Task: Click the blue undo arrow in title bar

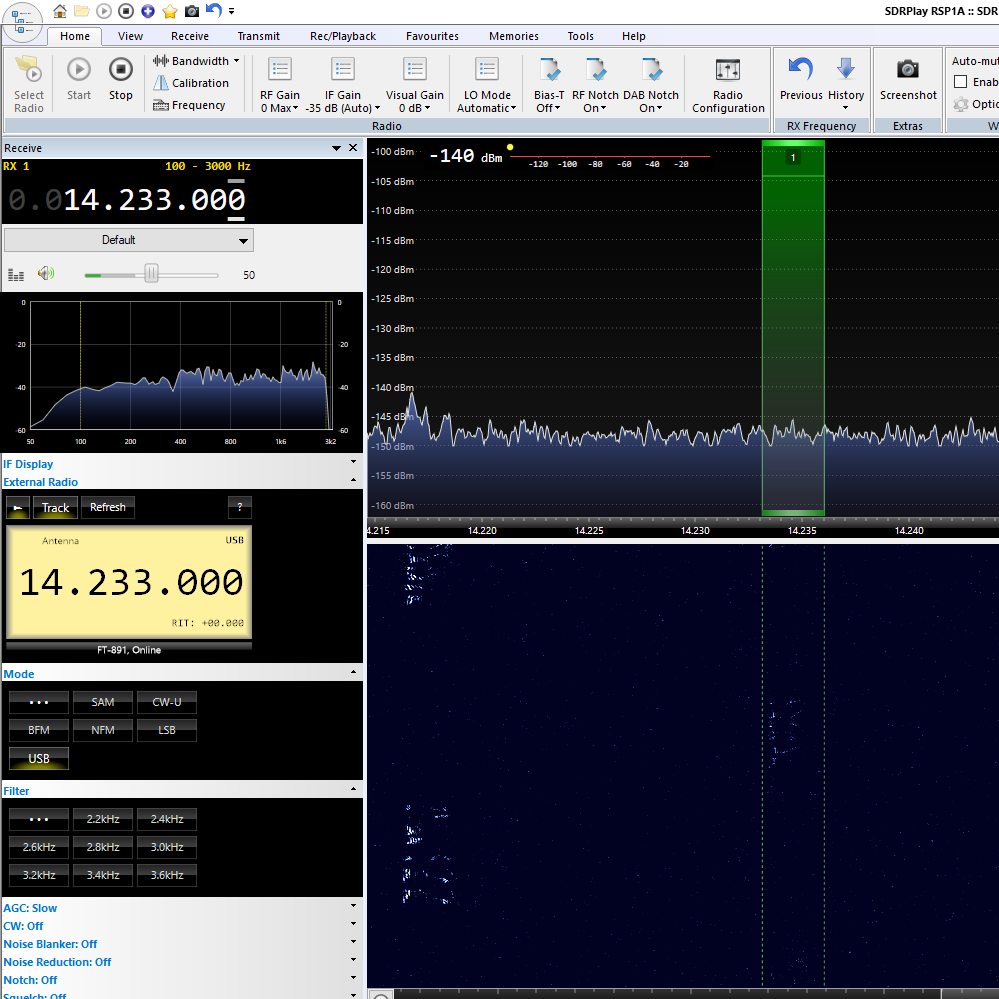Action: (213, 10)
